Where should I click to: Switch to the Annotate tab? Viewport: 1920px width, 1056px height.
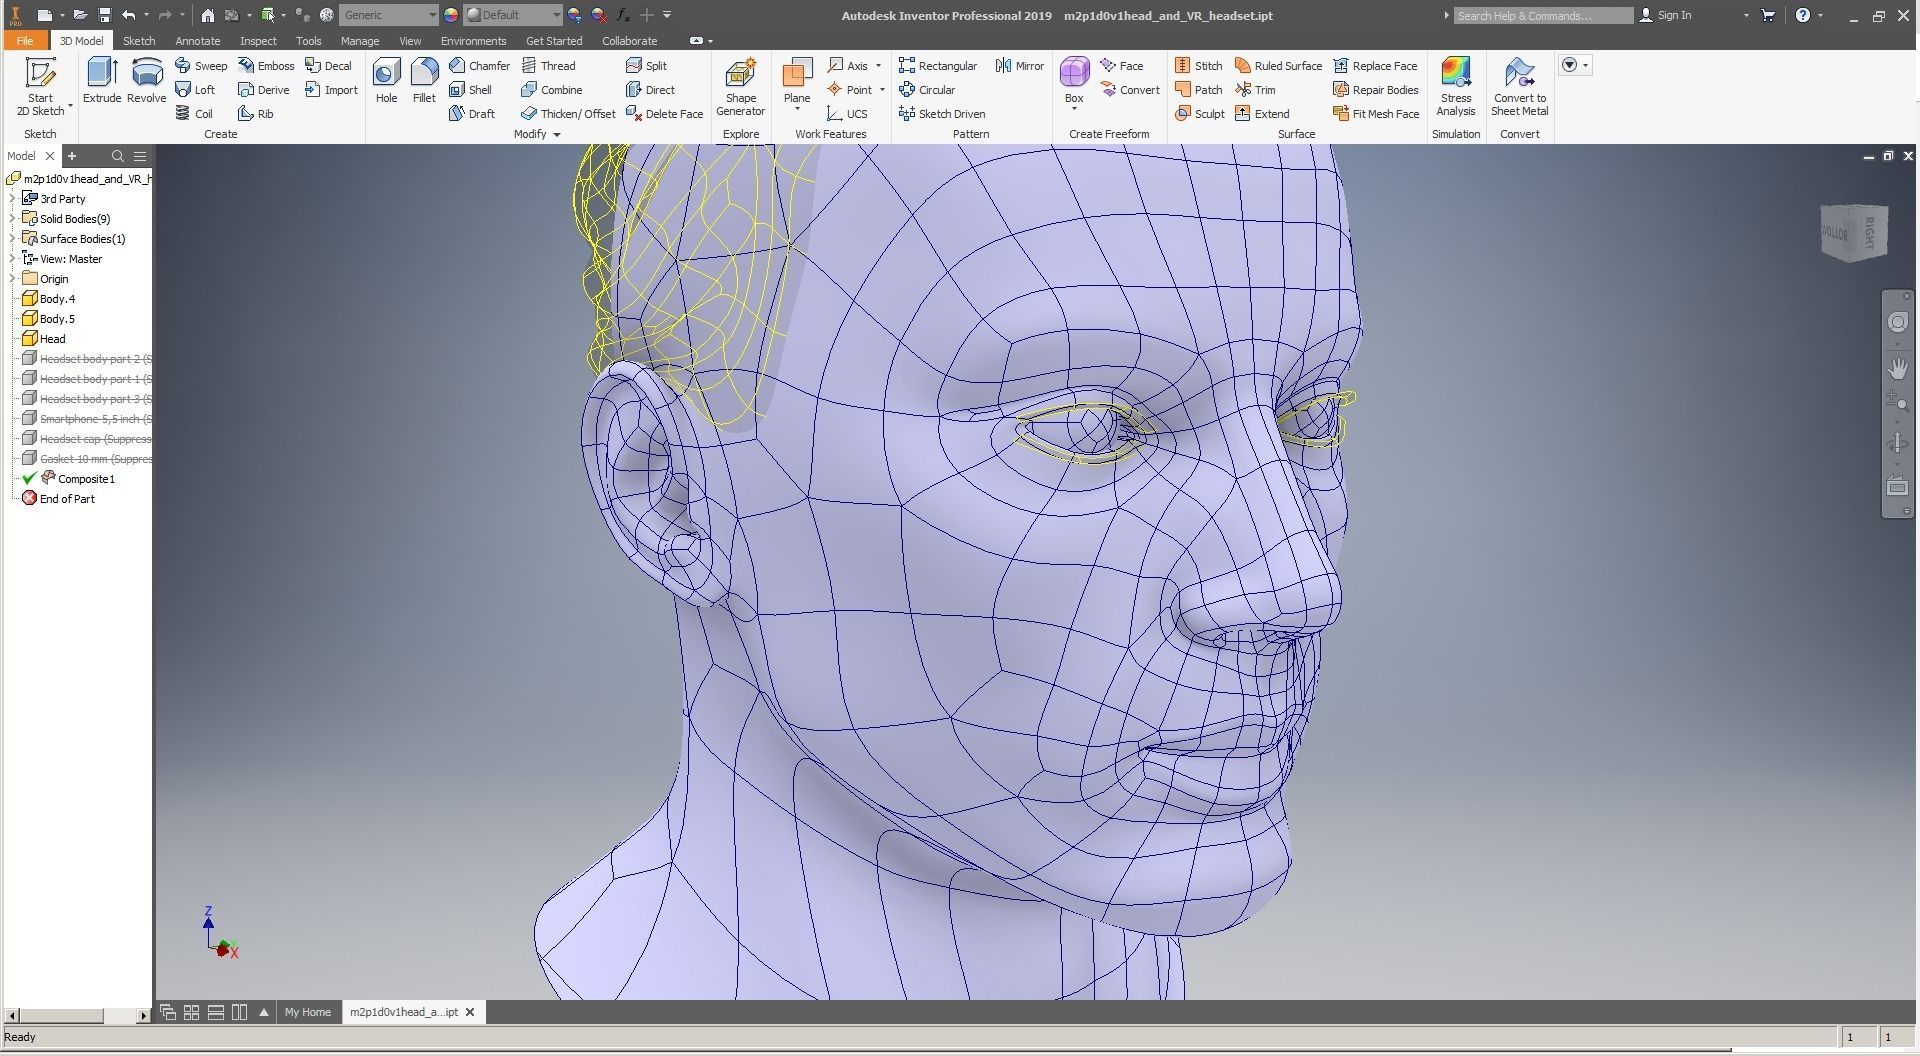197,41
